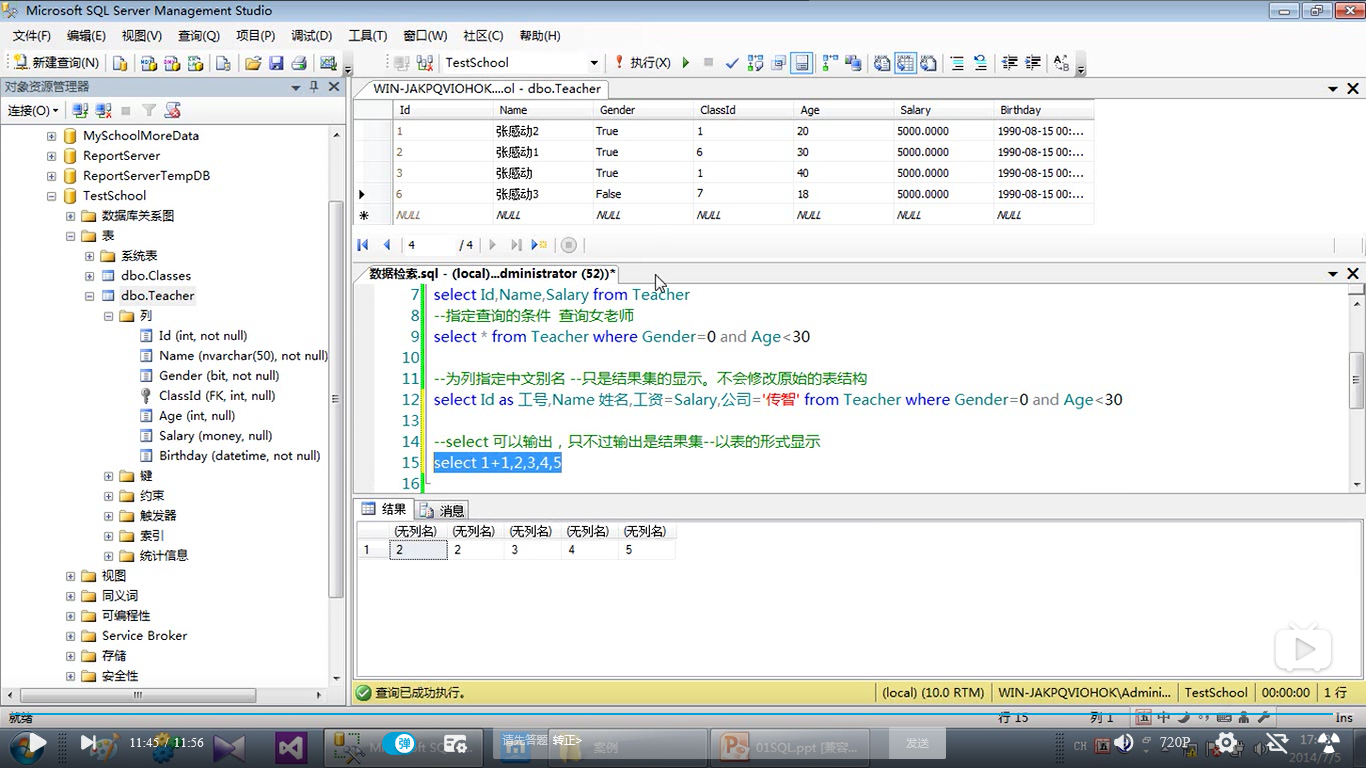Click Move Previous record arrow

point(386,245)
